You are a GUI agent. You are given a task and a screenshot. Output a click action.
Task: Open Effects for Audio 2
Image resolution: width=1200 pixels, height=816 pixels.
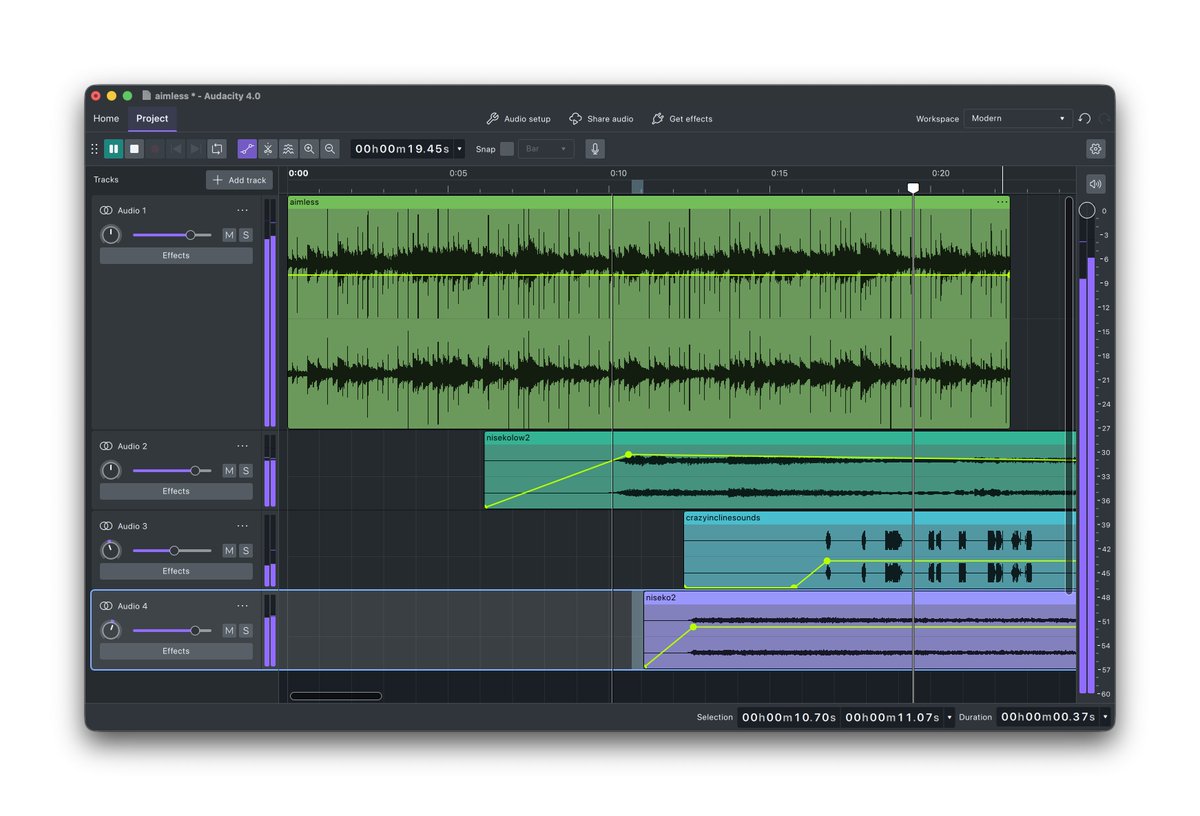pos(176,491)
